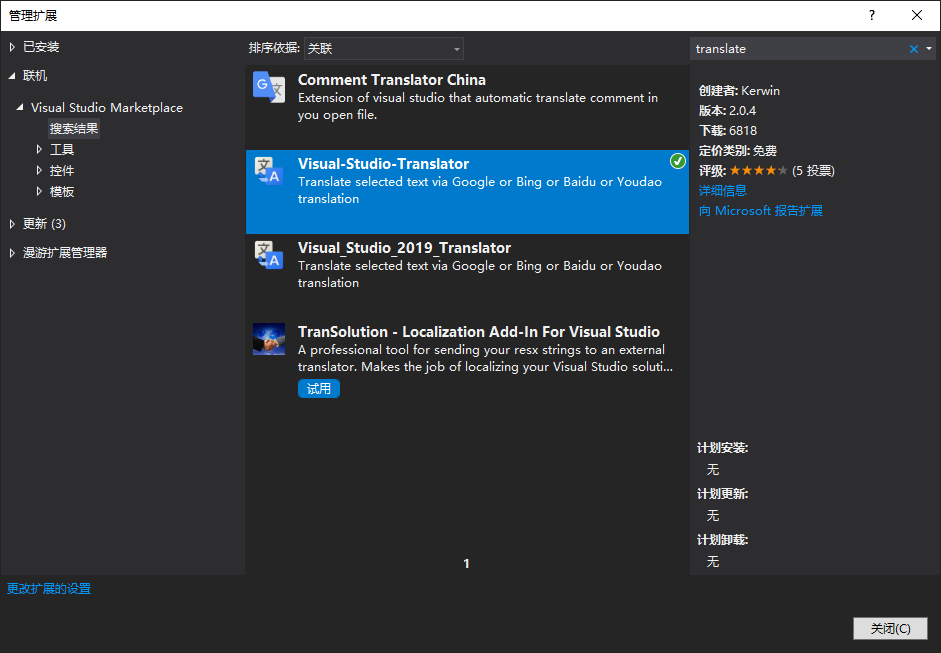This screenshot has width=941, height=653.
Task: Select the 模板 tree label
Action: click(x=62, y=191)
